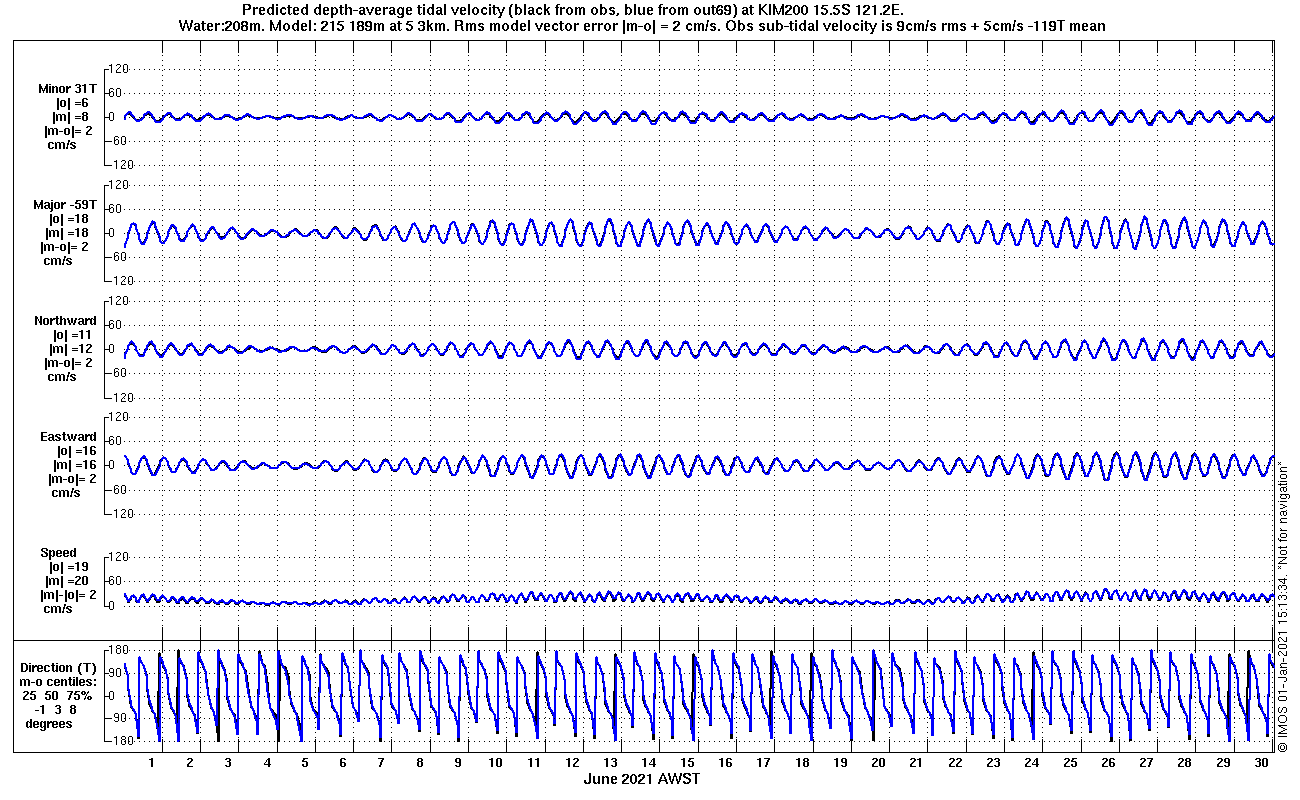Image resolution: width=1300 pixels, height=800 pixels.
Task: Click day '9' on the date axis
Action: point(457,763)
